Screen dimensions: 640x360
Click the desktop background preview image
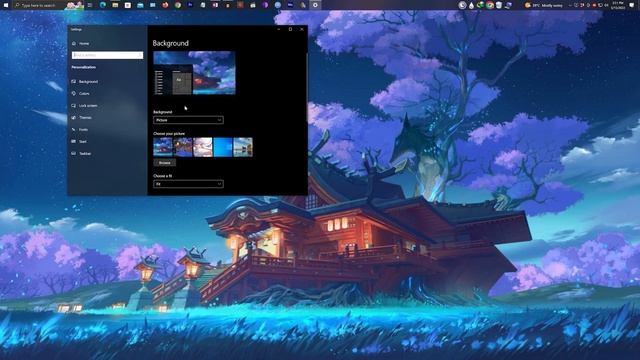(x=194, y=73)
